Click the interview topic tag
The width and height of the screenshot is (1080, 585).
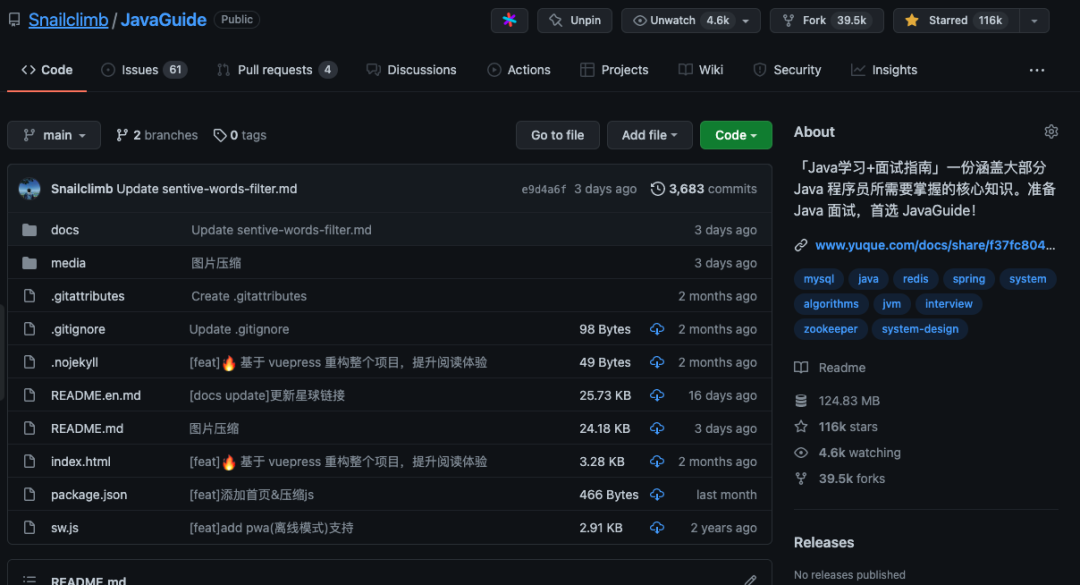click(x=948, y=304)
